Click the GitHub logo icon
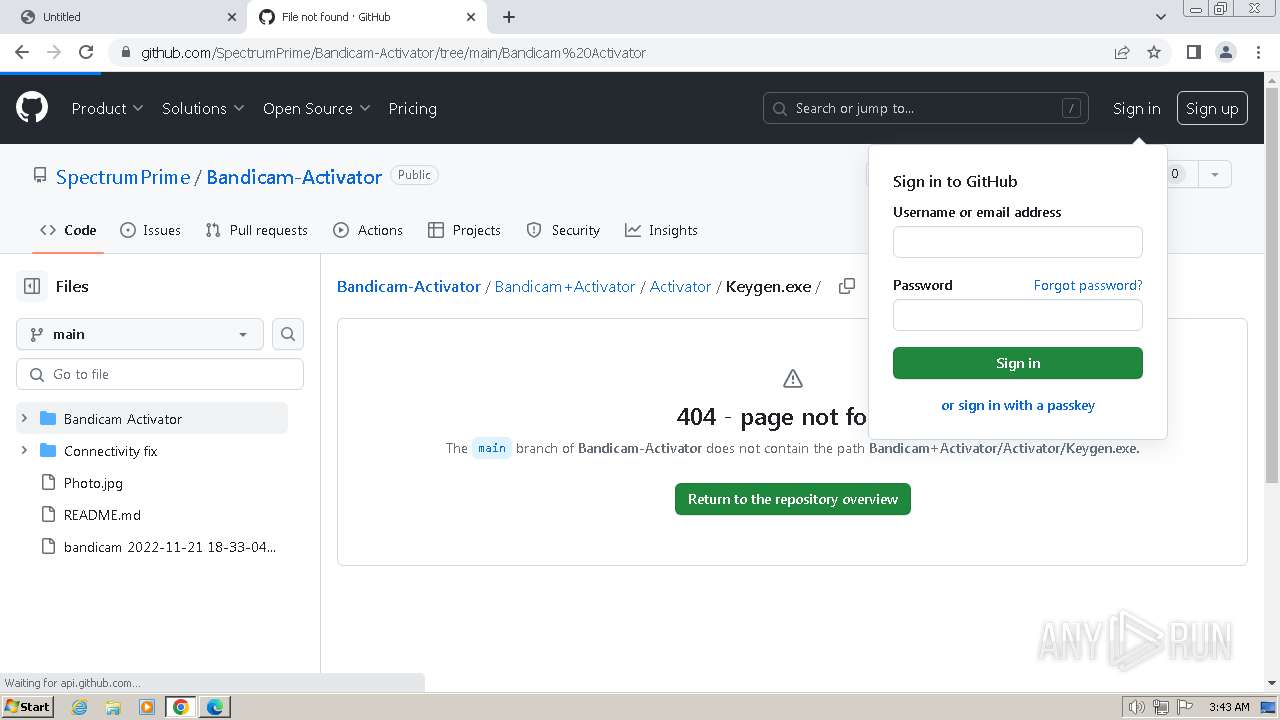Viewport: 1280px width, 720px height. tap(32, 108)
